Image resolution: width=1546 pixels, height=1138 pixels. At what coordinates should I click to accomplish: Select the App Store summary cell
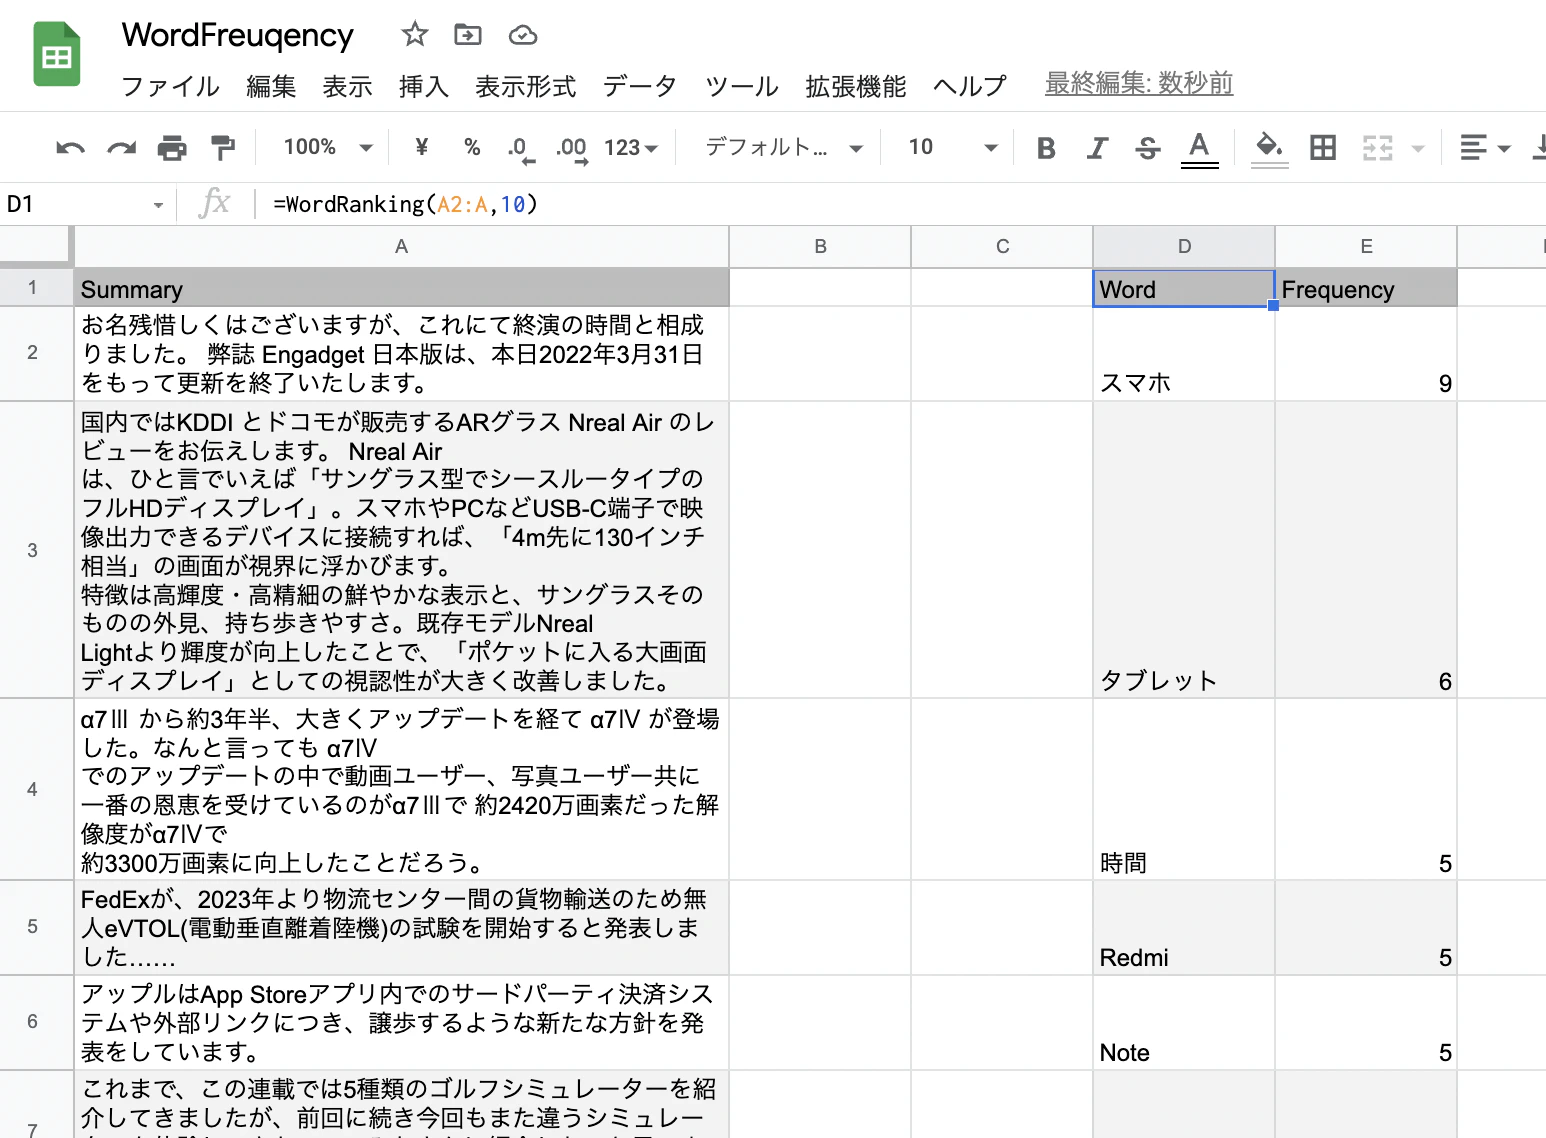point(401,1022)
